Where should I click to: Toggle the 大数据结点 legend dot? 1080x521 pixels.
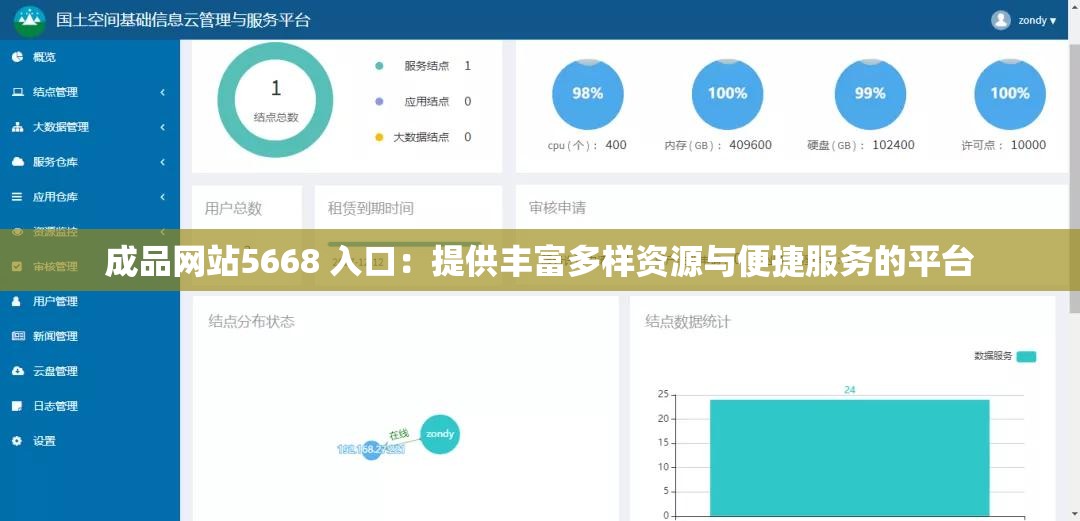379,137
